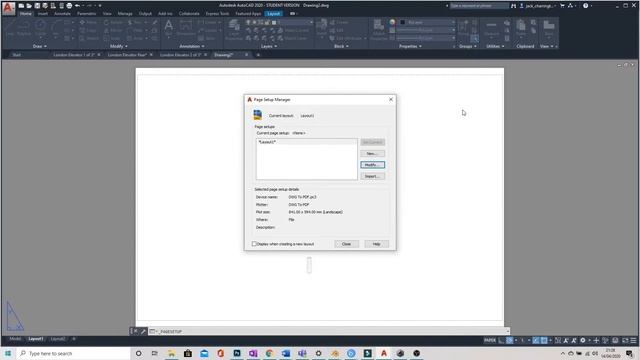The width and height of the screenshot is (640, 360).
Task: Open Chrome from the Windows taskbar
Action: [269, 353]
